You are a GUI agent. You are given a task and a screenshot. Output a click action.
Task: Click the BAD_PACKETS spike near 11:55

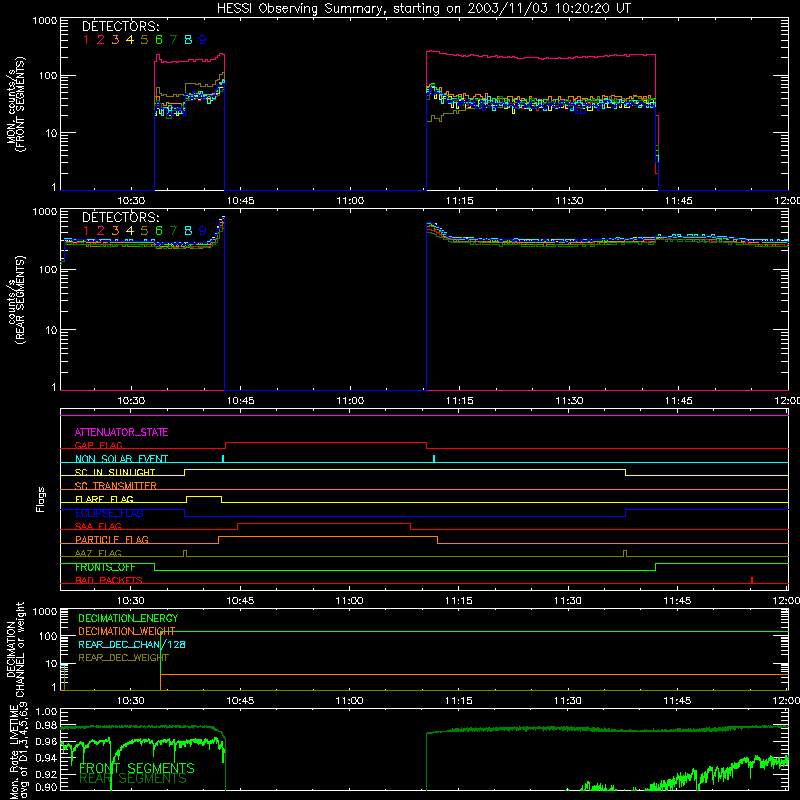click(752, 580)
